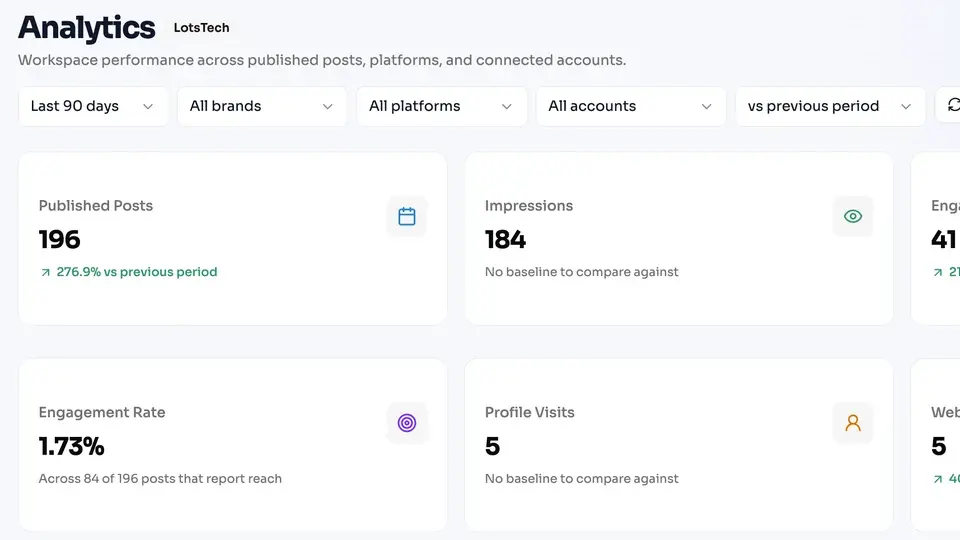The width and height of the screenshot is (960, 540).
Task: Click the Impressions card title
Action: pyautogui.click(x=529, y=206)
